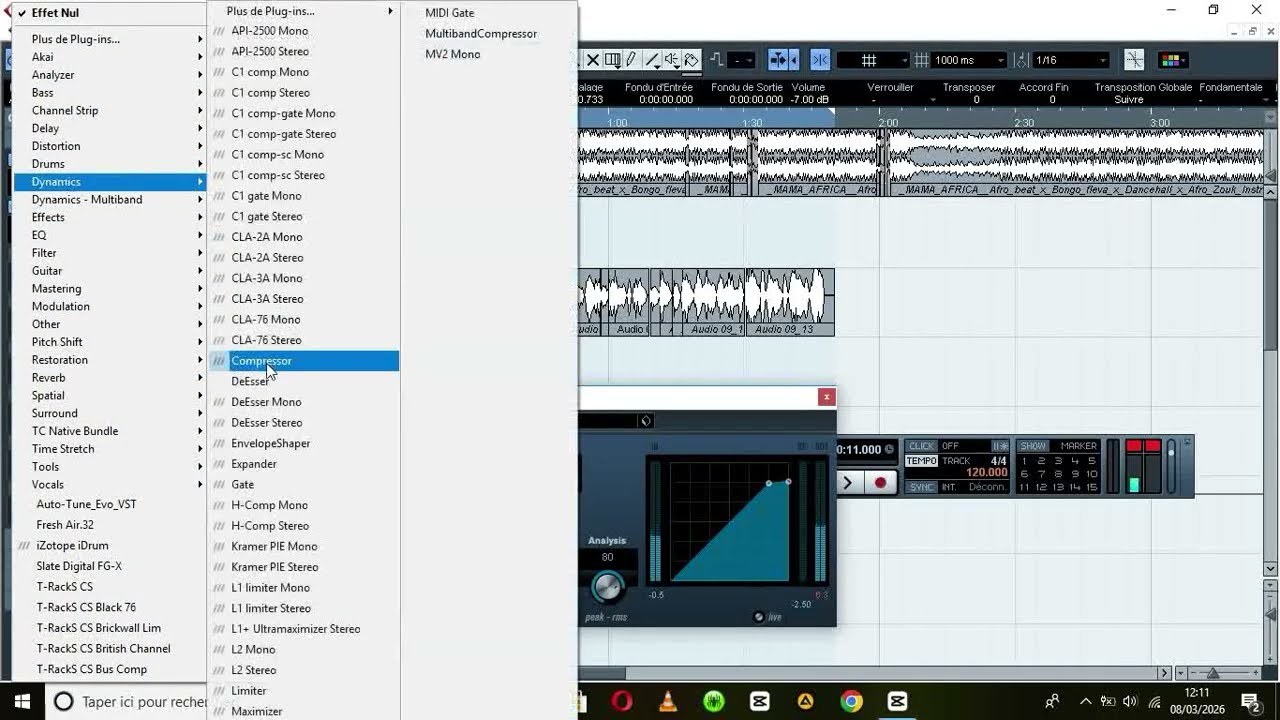Adjust the Analysis peak-rms knob
This screenshot has height=720, width=1280.
coord(607,586)
